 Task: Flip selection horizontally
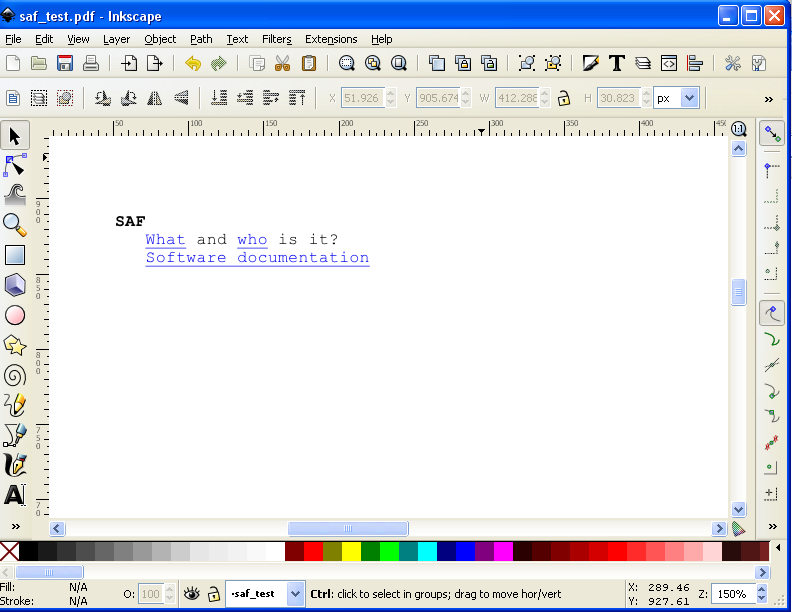tap(155, 98)
